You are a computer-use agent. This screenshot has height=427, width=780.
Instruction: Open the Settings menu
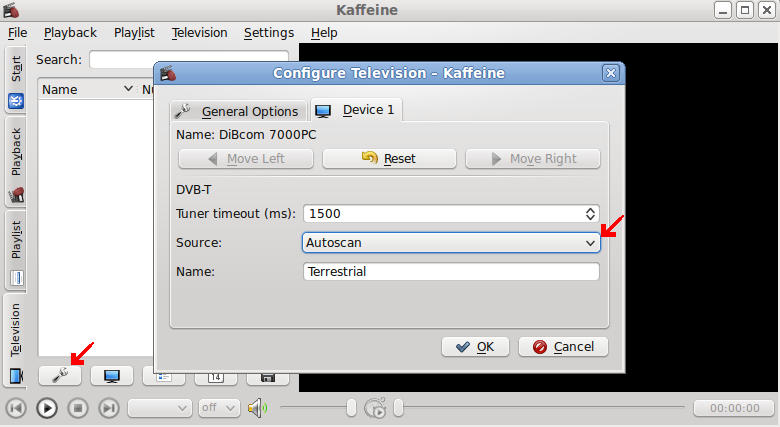[x=269, y=33]
